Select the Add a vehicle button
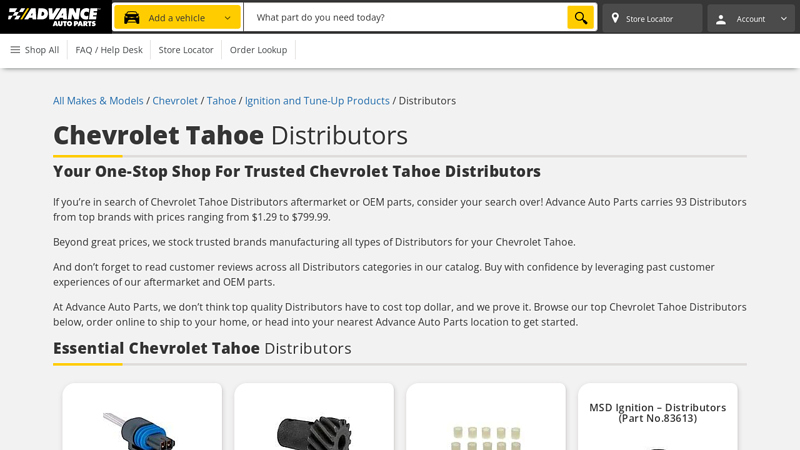800x450 pixels. (x=177, y=17)
